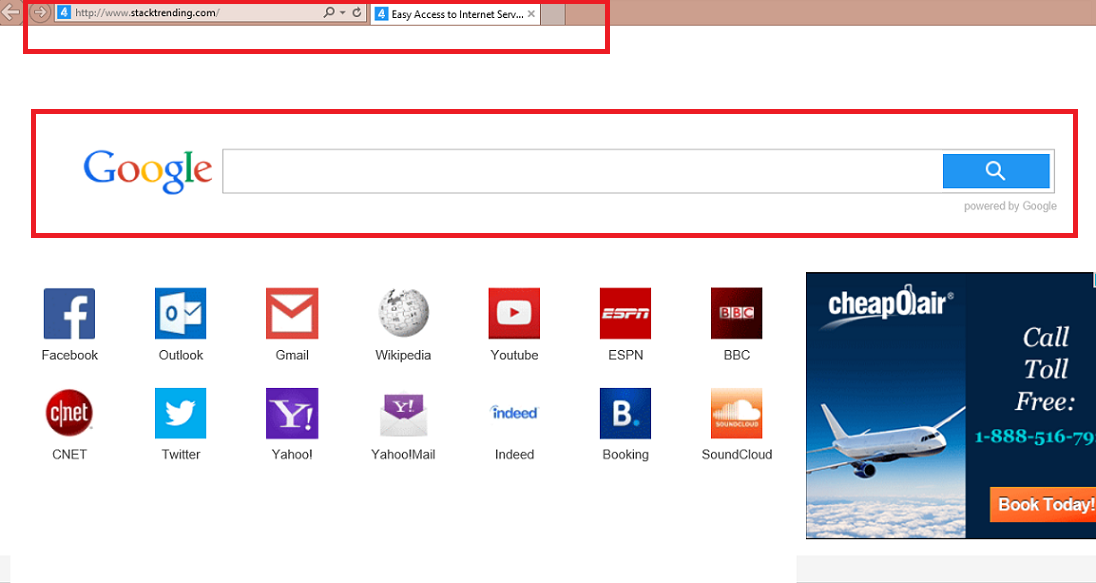
Task: Open the SoundCloud shortcut icon
Action: point(736,413)
